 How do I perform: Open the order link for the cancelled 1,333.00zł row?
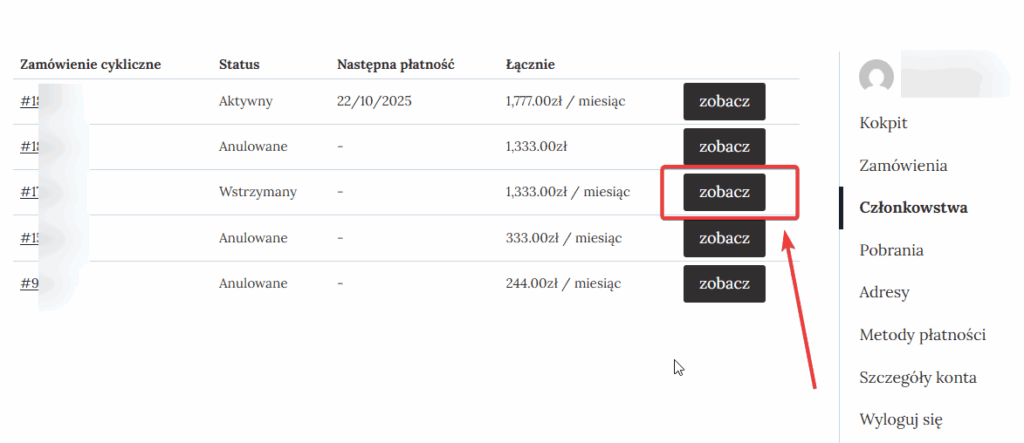click(28, 147)
